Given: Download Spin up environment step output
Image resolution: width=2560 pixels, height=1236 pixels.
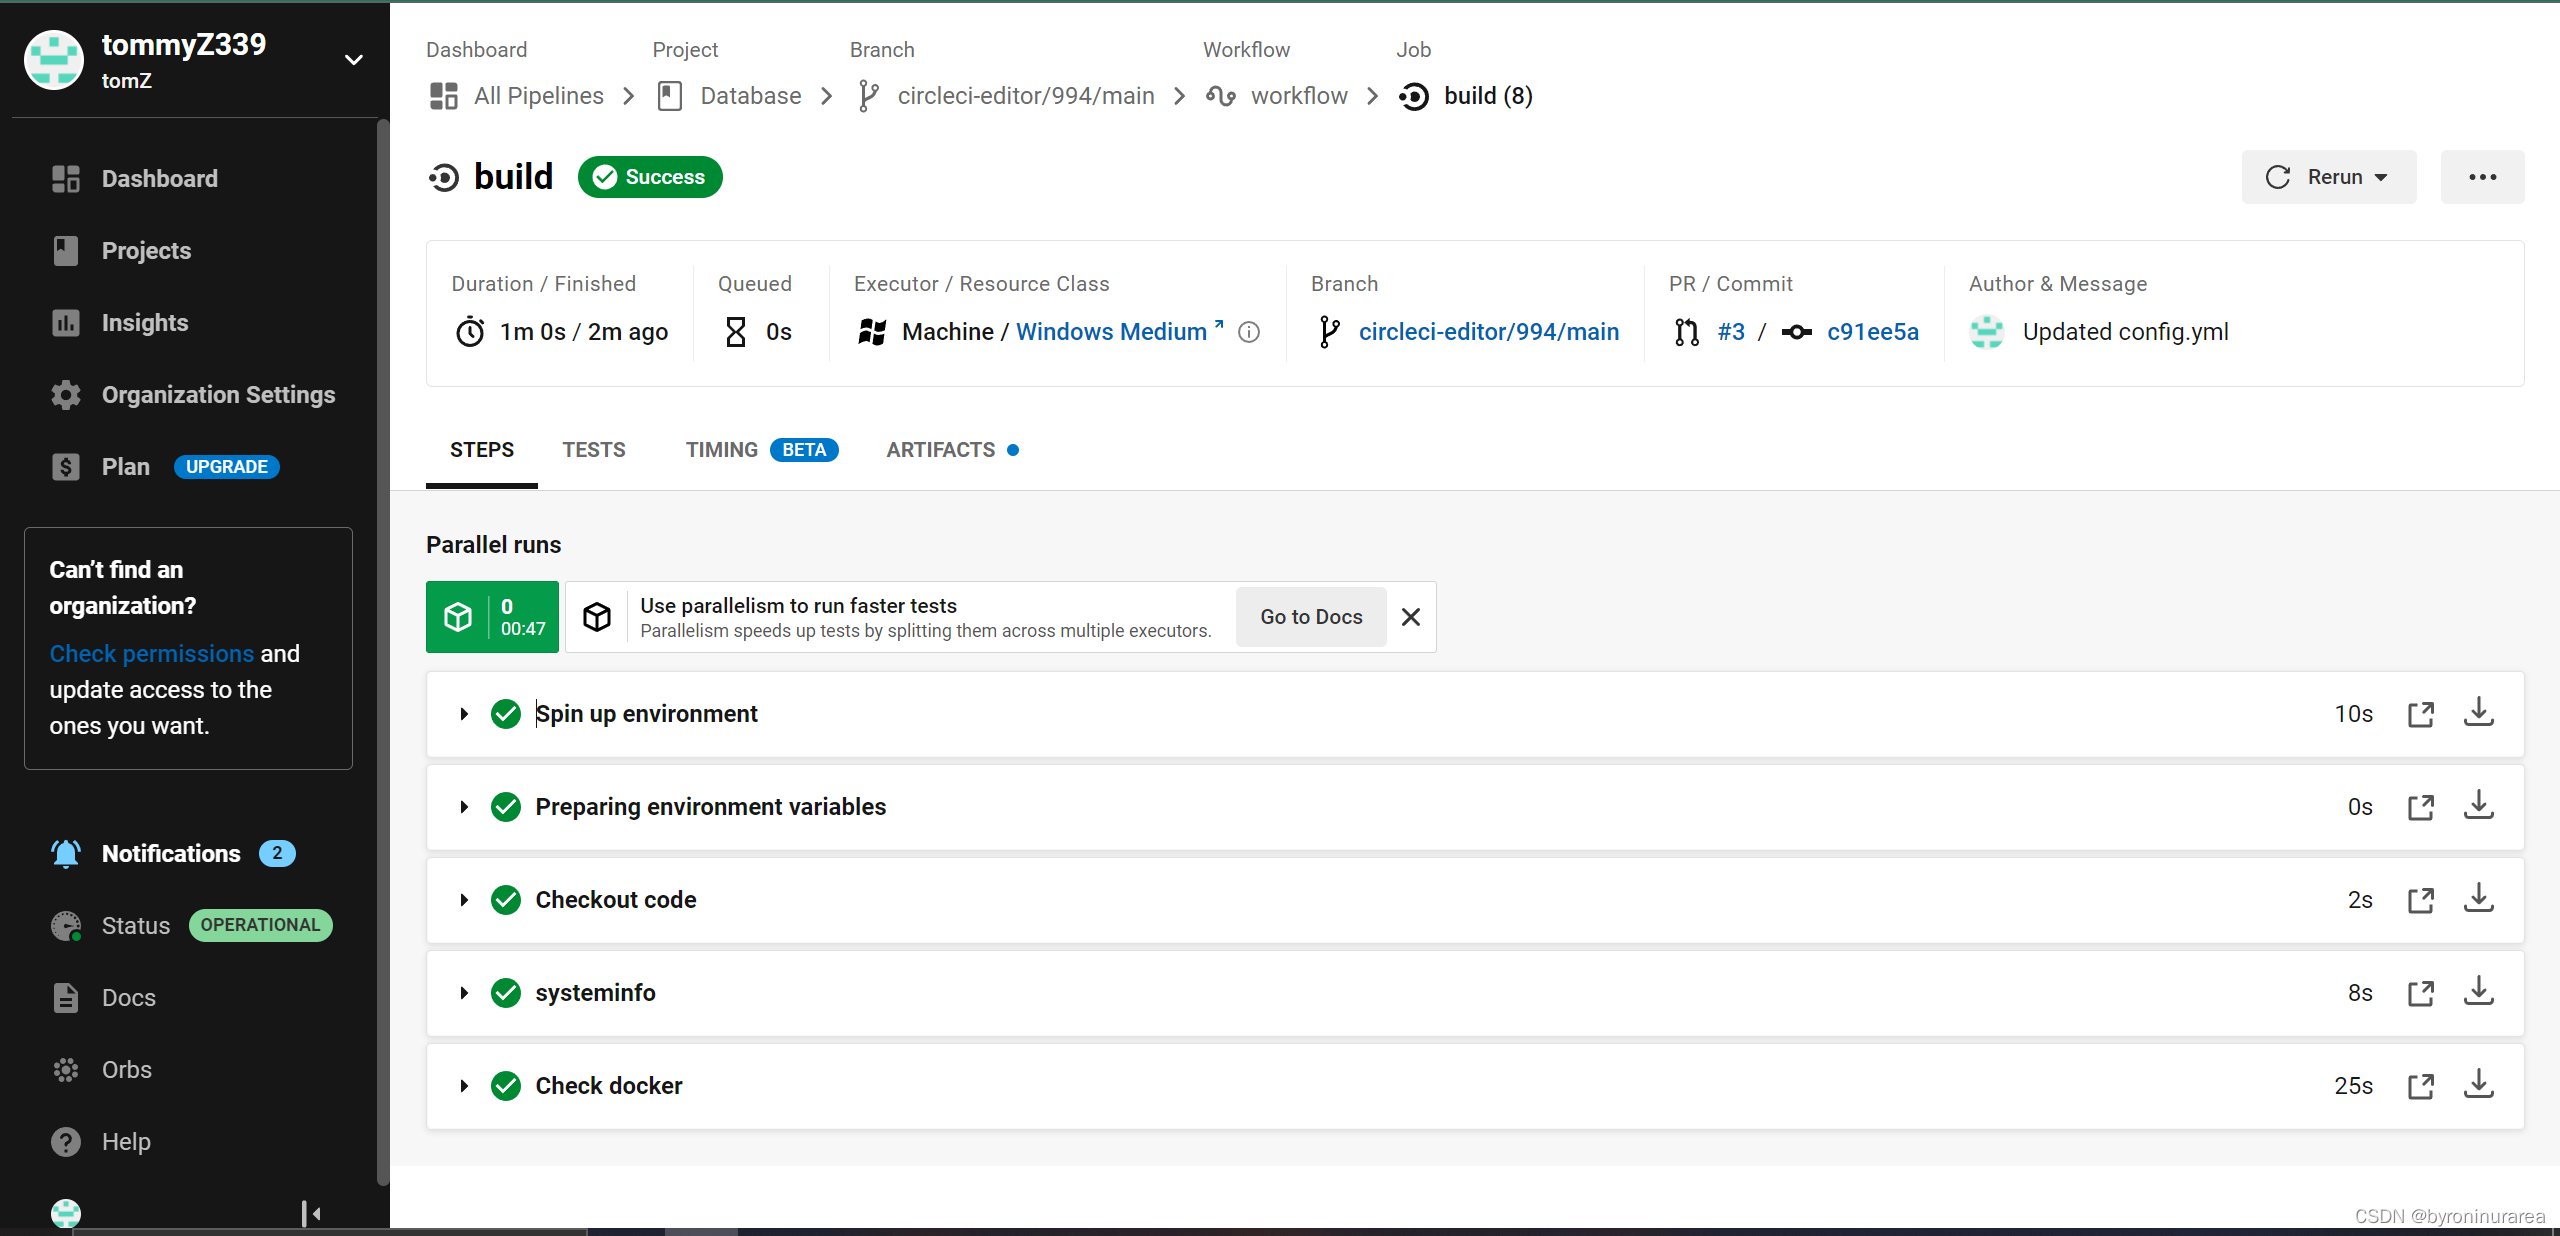Looking at the screenshot, I should 2479,713.
